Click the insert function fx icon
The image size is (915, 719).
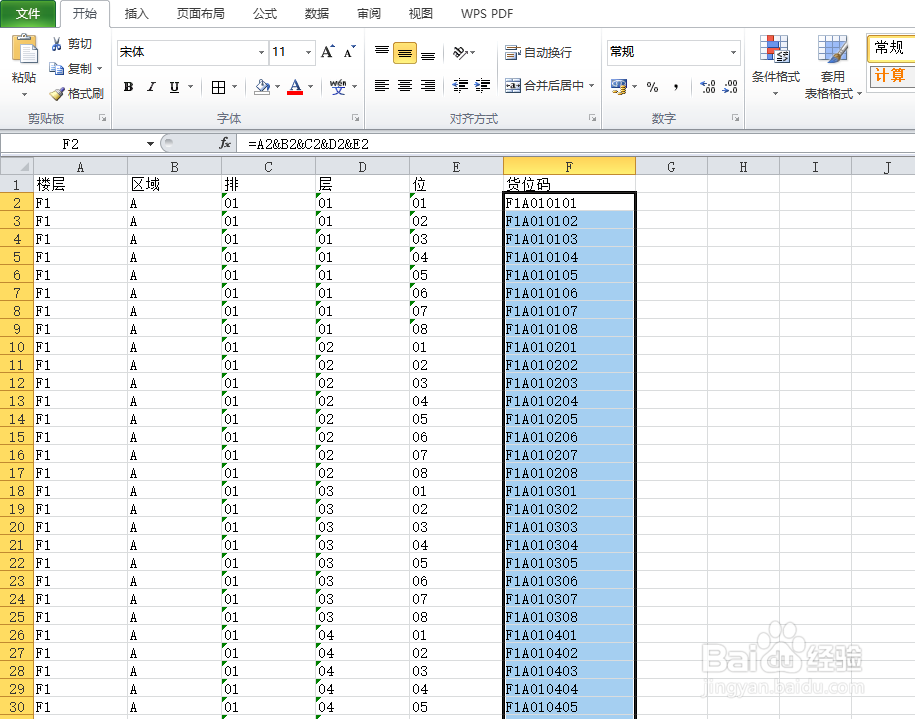pos(225,143)
